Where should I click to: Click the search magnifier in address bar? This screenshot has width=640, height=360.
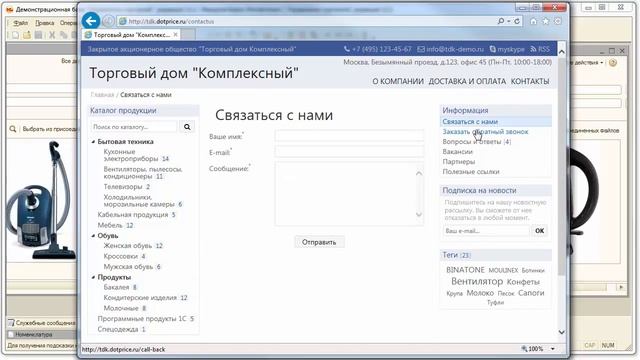tap(501, 21)
